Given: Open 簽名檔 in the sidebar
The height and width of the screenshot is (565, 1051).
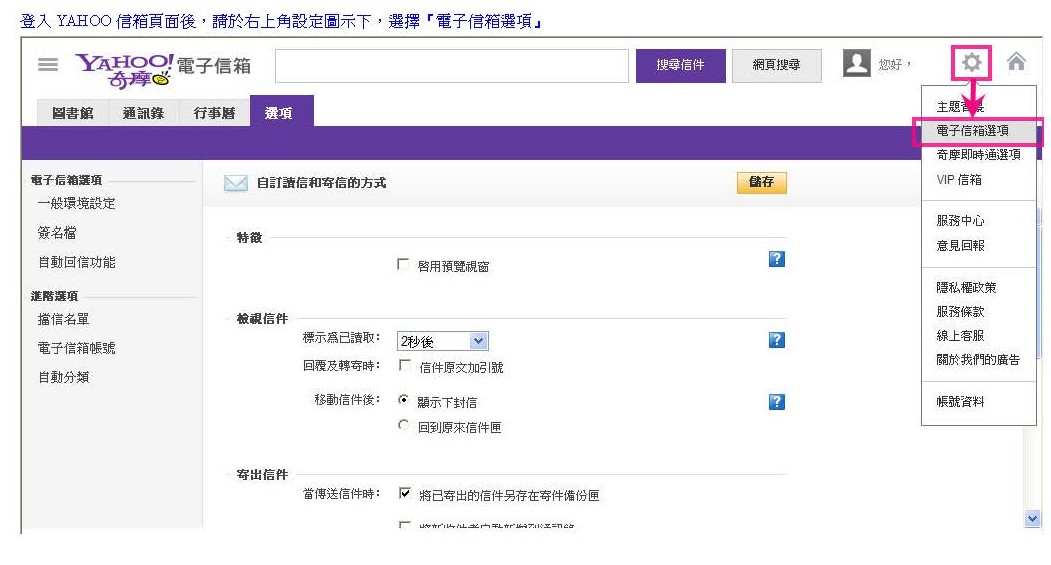Looking at the screenshot, I should pos(57,233).
